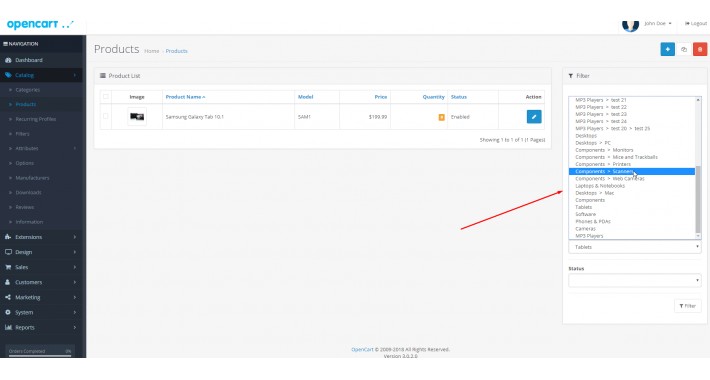The width and height of the screenshot is (710, 380).
Task: Edit the Samsung Galaxy Tab 10.1 product
Action: point(534,116)
